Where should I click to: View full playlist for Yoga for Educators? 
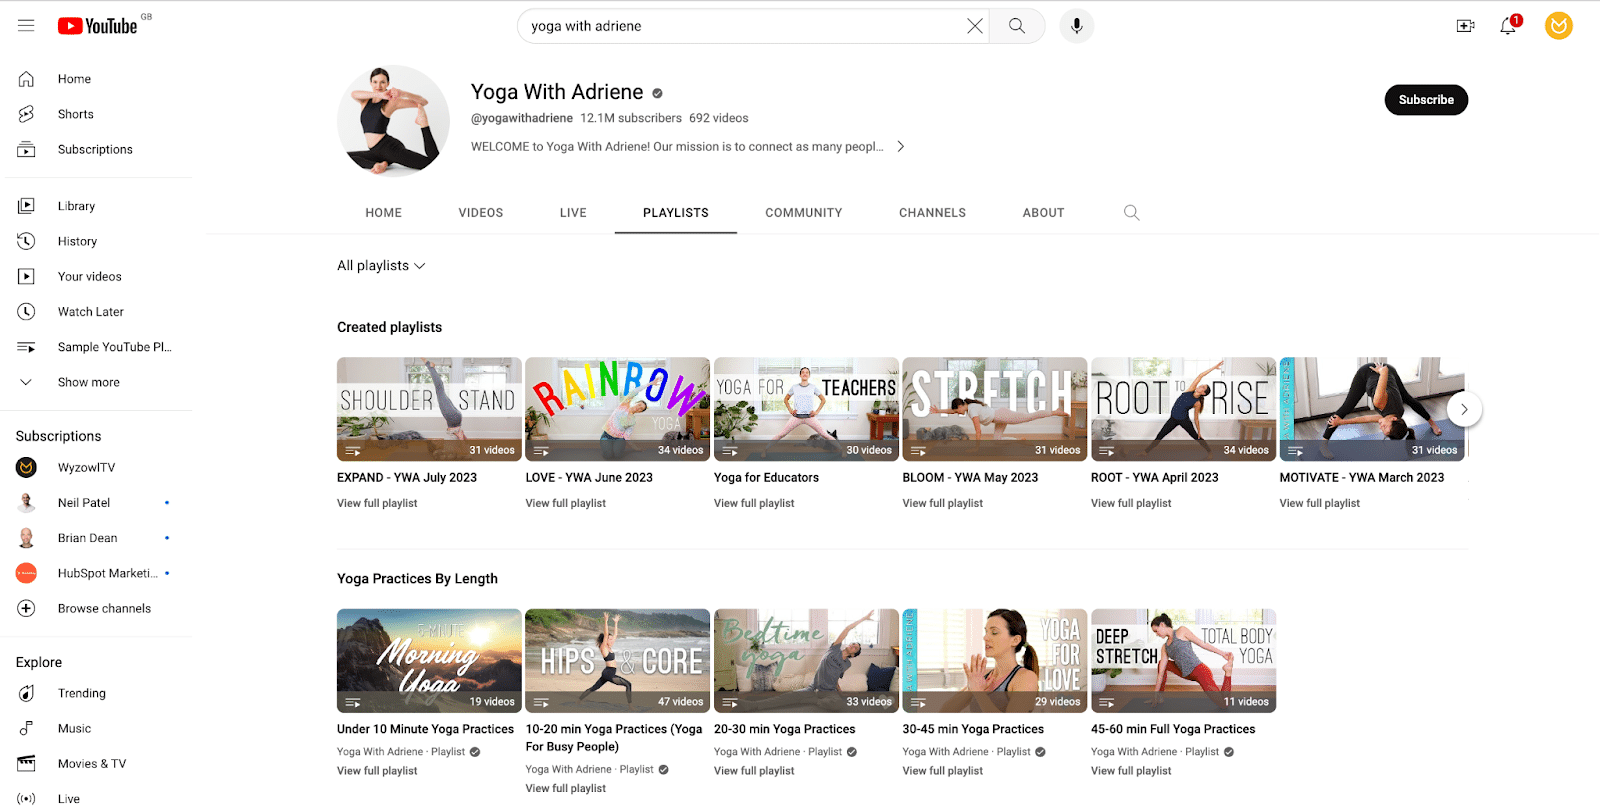pos(754,503)
